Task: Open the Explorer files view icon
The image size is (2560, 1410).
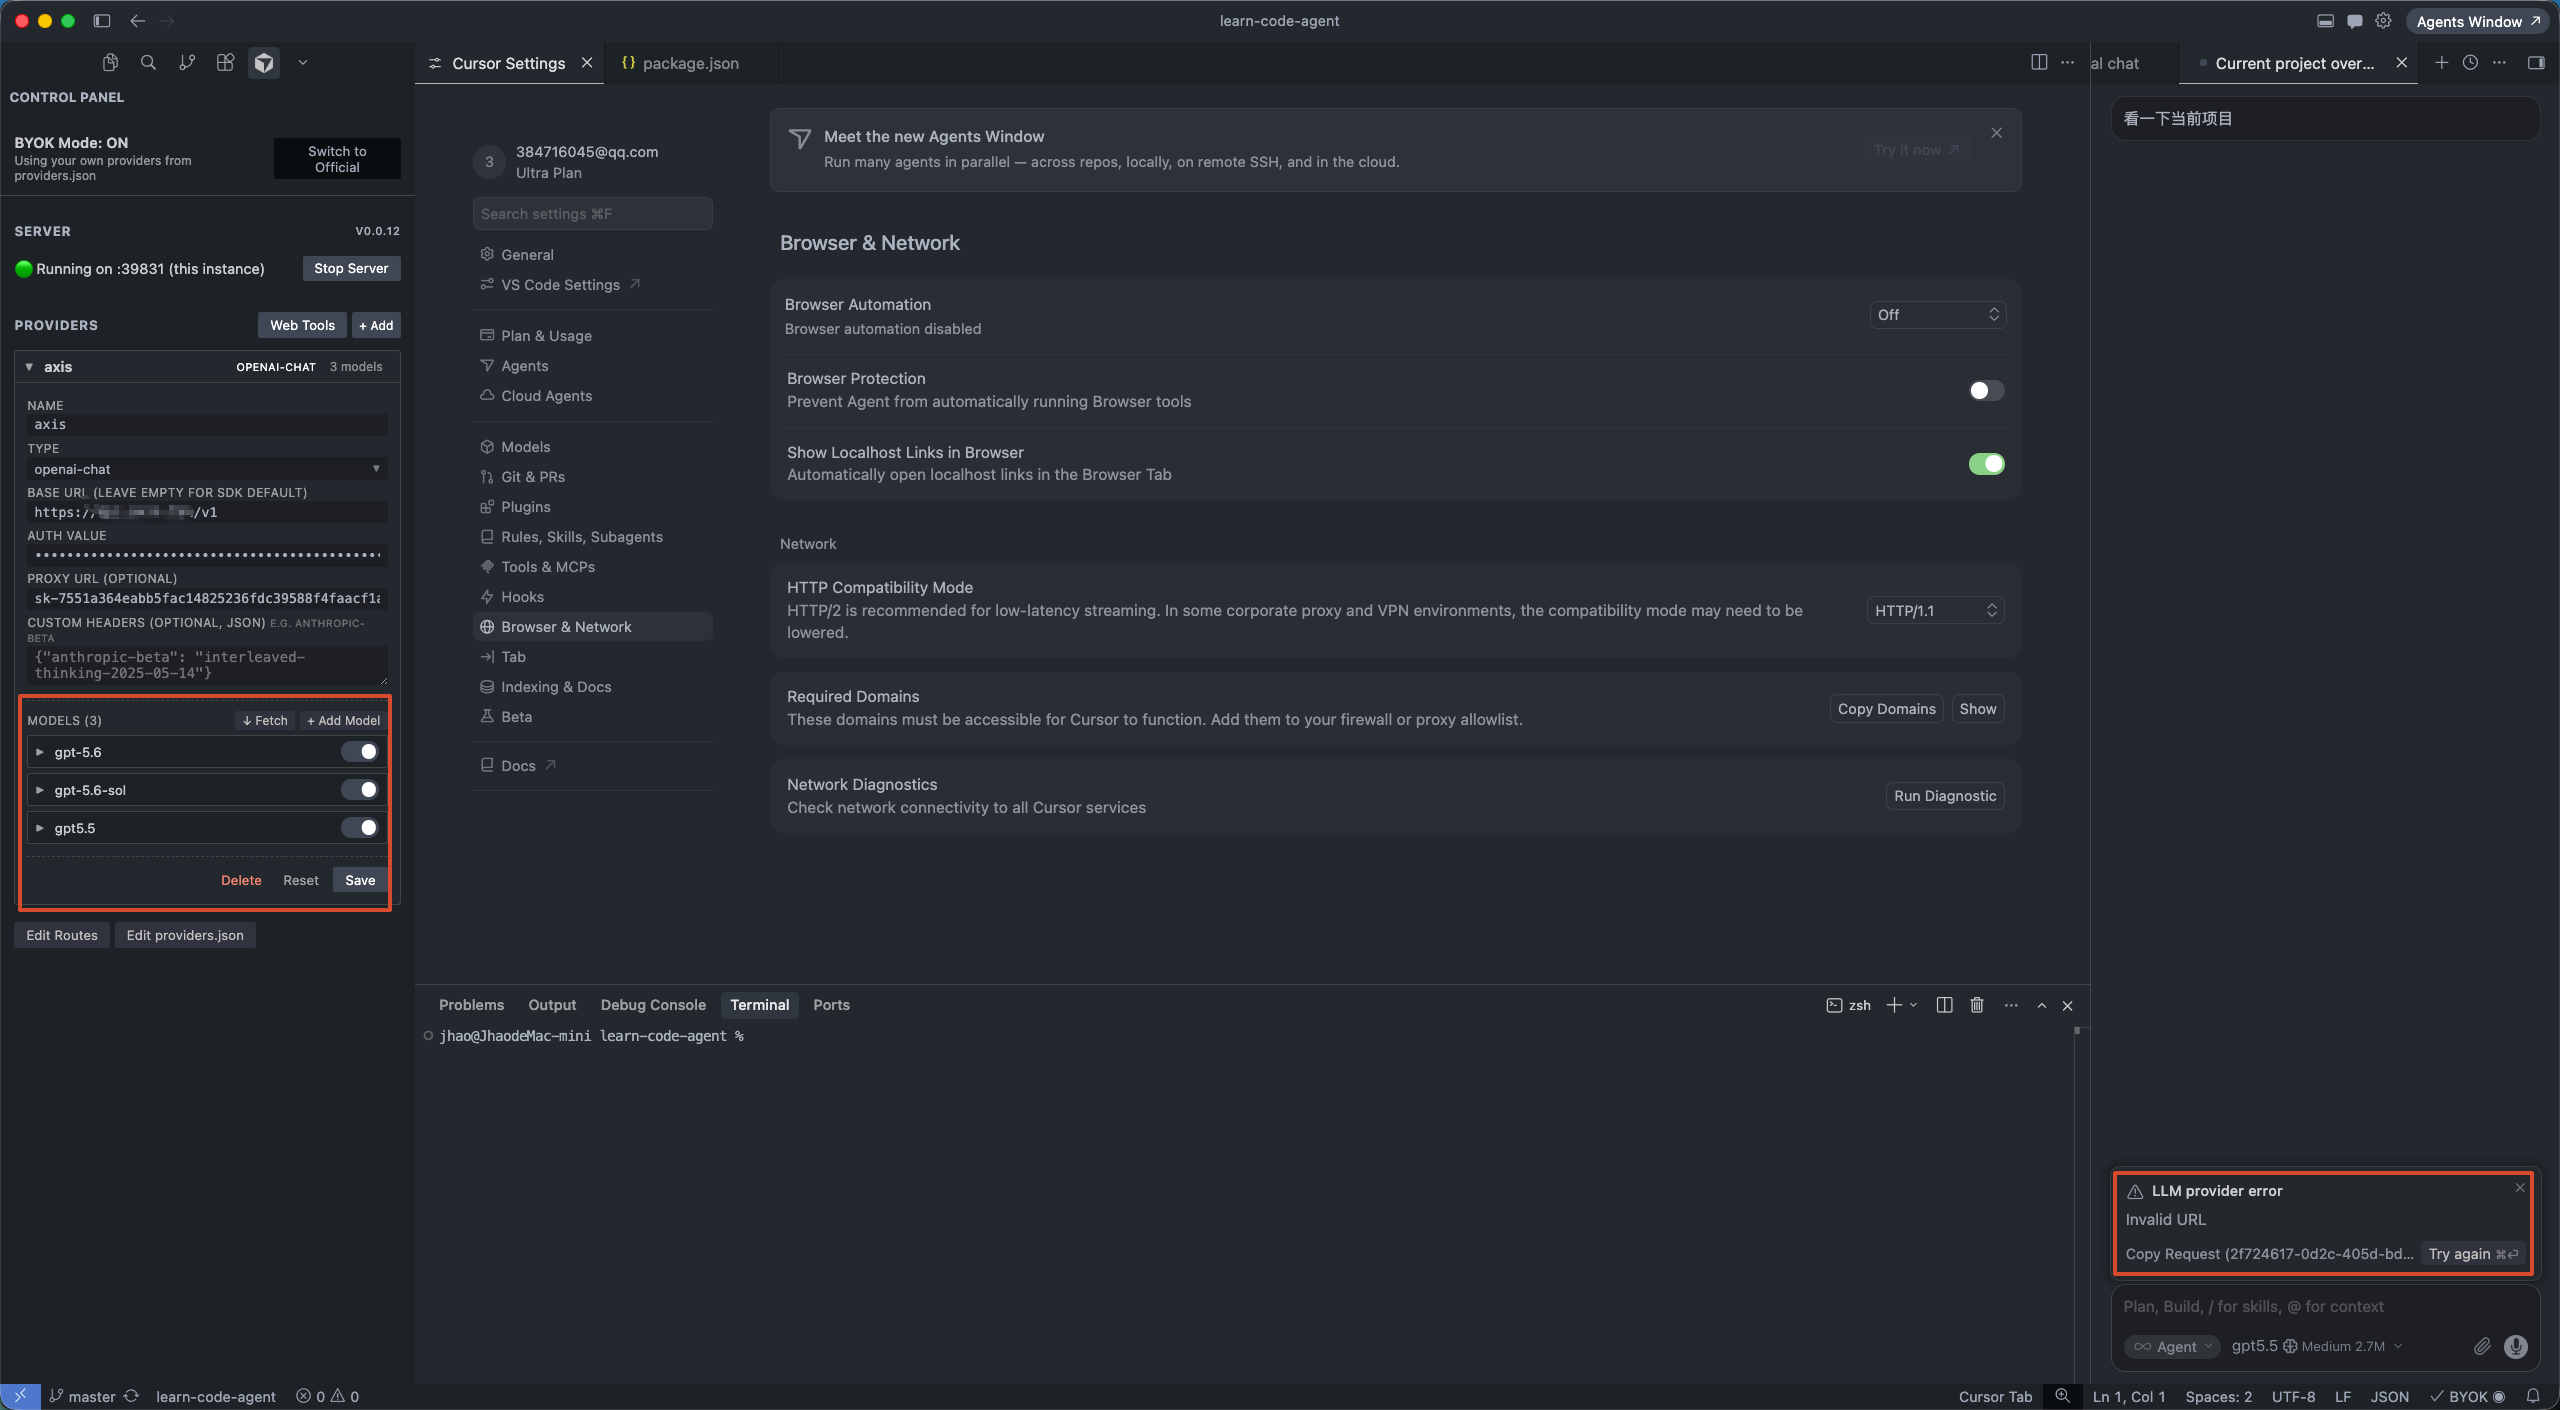Action: click(x=110, y=63)
